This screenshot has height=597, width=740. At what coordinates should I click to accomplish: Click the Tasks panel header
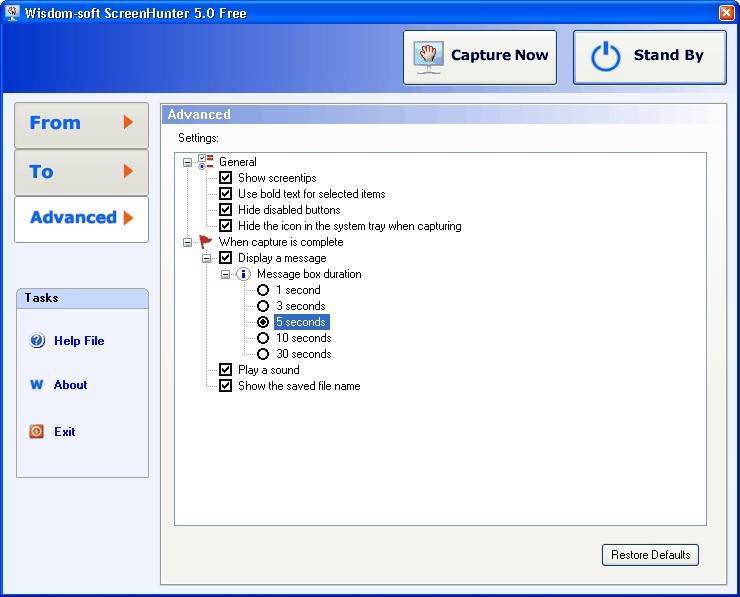click(82, 298)
